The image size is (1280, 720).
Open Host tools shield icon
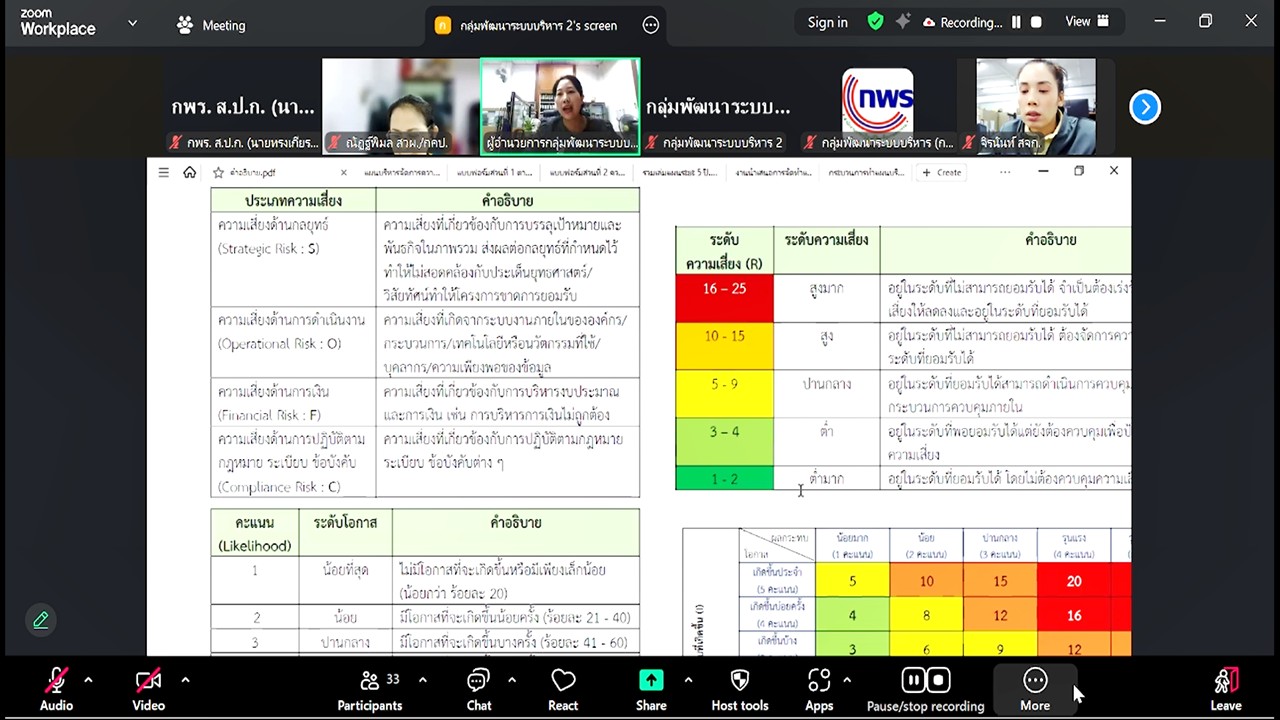coord(740,688)
